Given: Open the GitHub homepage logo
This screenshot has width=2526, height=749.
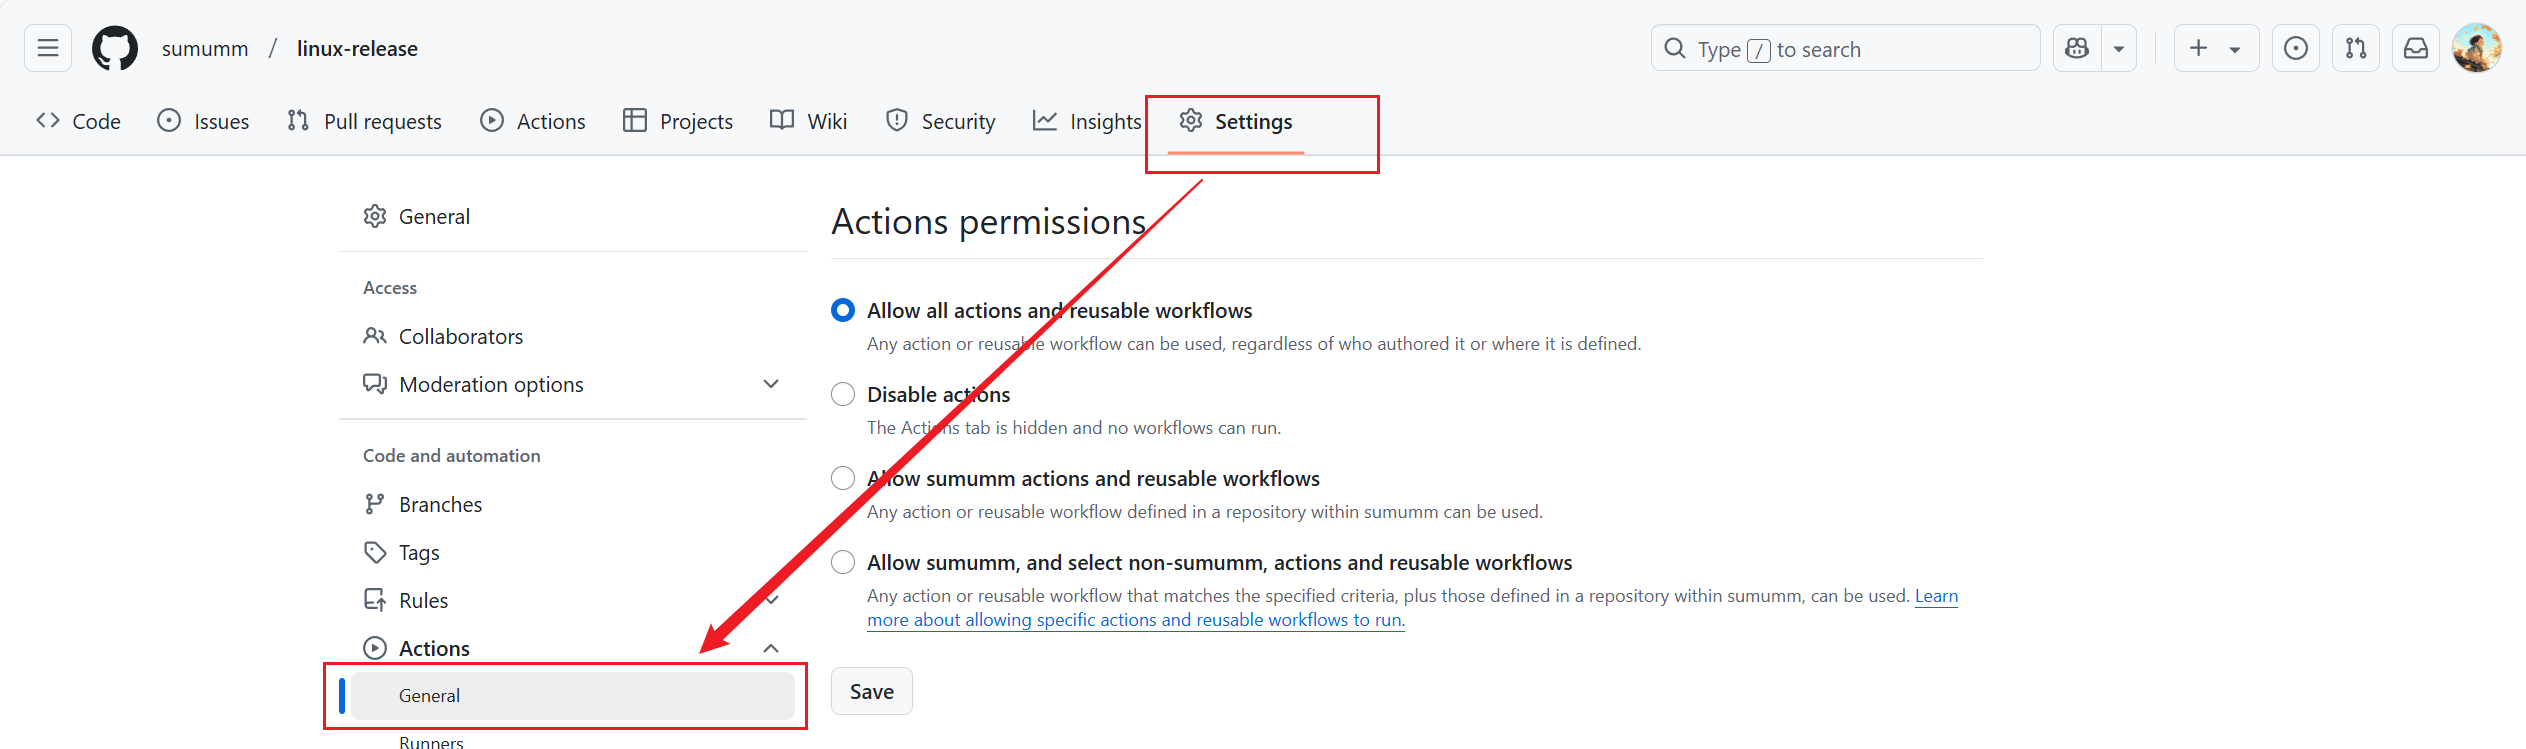Looking at the screenshot, I should [115, 48].
